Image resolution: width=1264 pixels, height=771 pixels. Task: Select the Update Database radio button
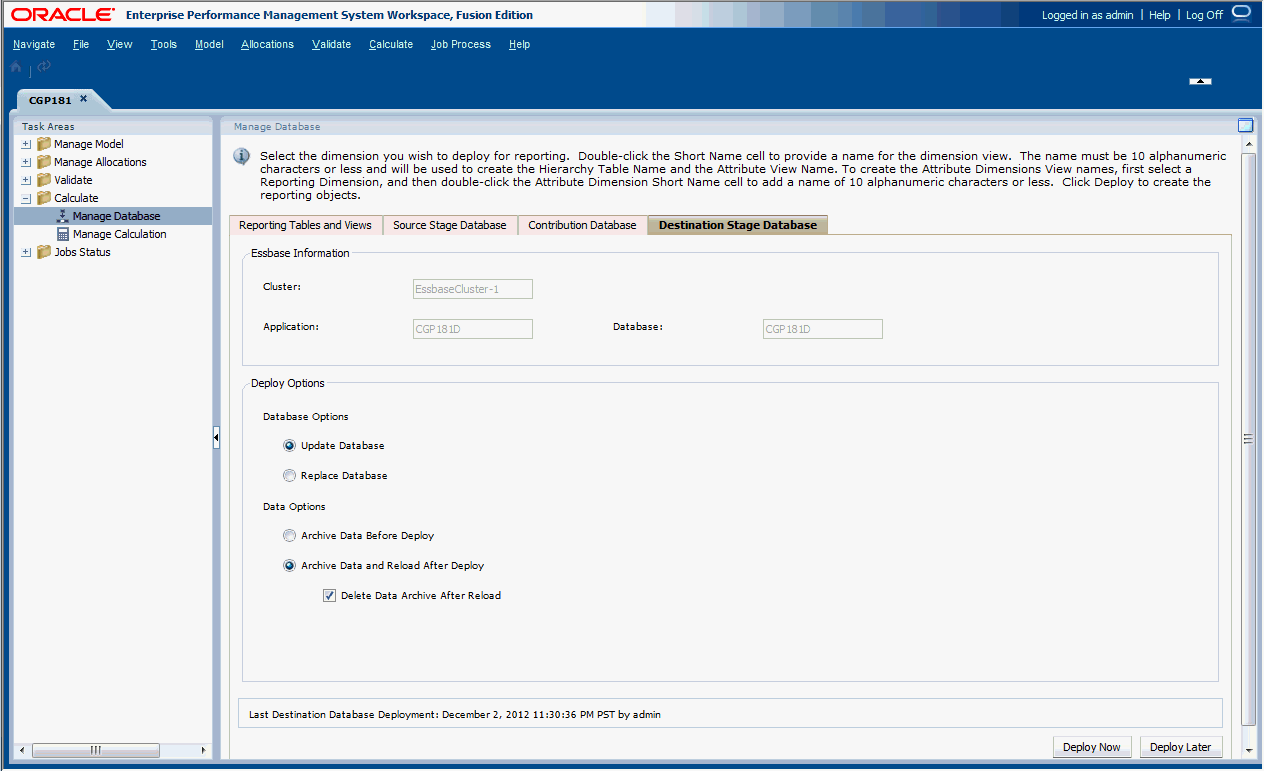coord(290,446)
